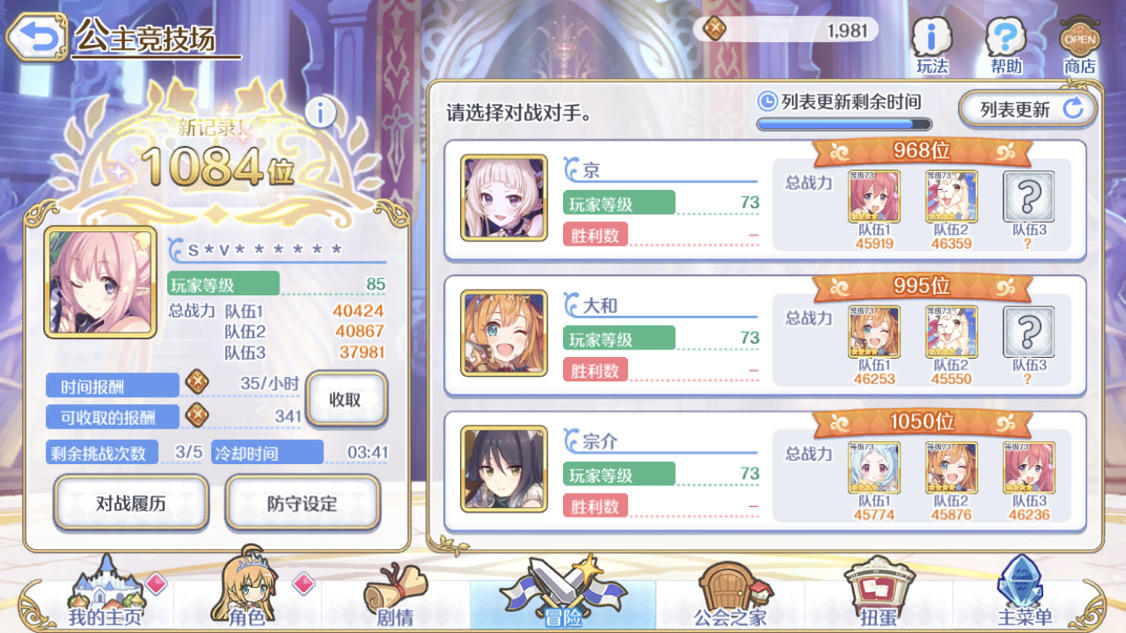Go back using the return arrow icon
The height and width of the screenshot is (633, 1126).
point(36,36)
